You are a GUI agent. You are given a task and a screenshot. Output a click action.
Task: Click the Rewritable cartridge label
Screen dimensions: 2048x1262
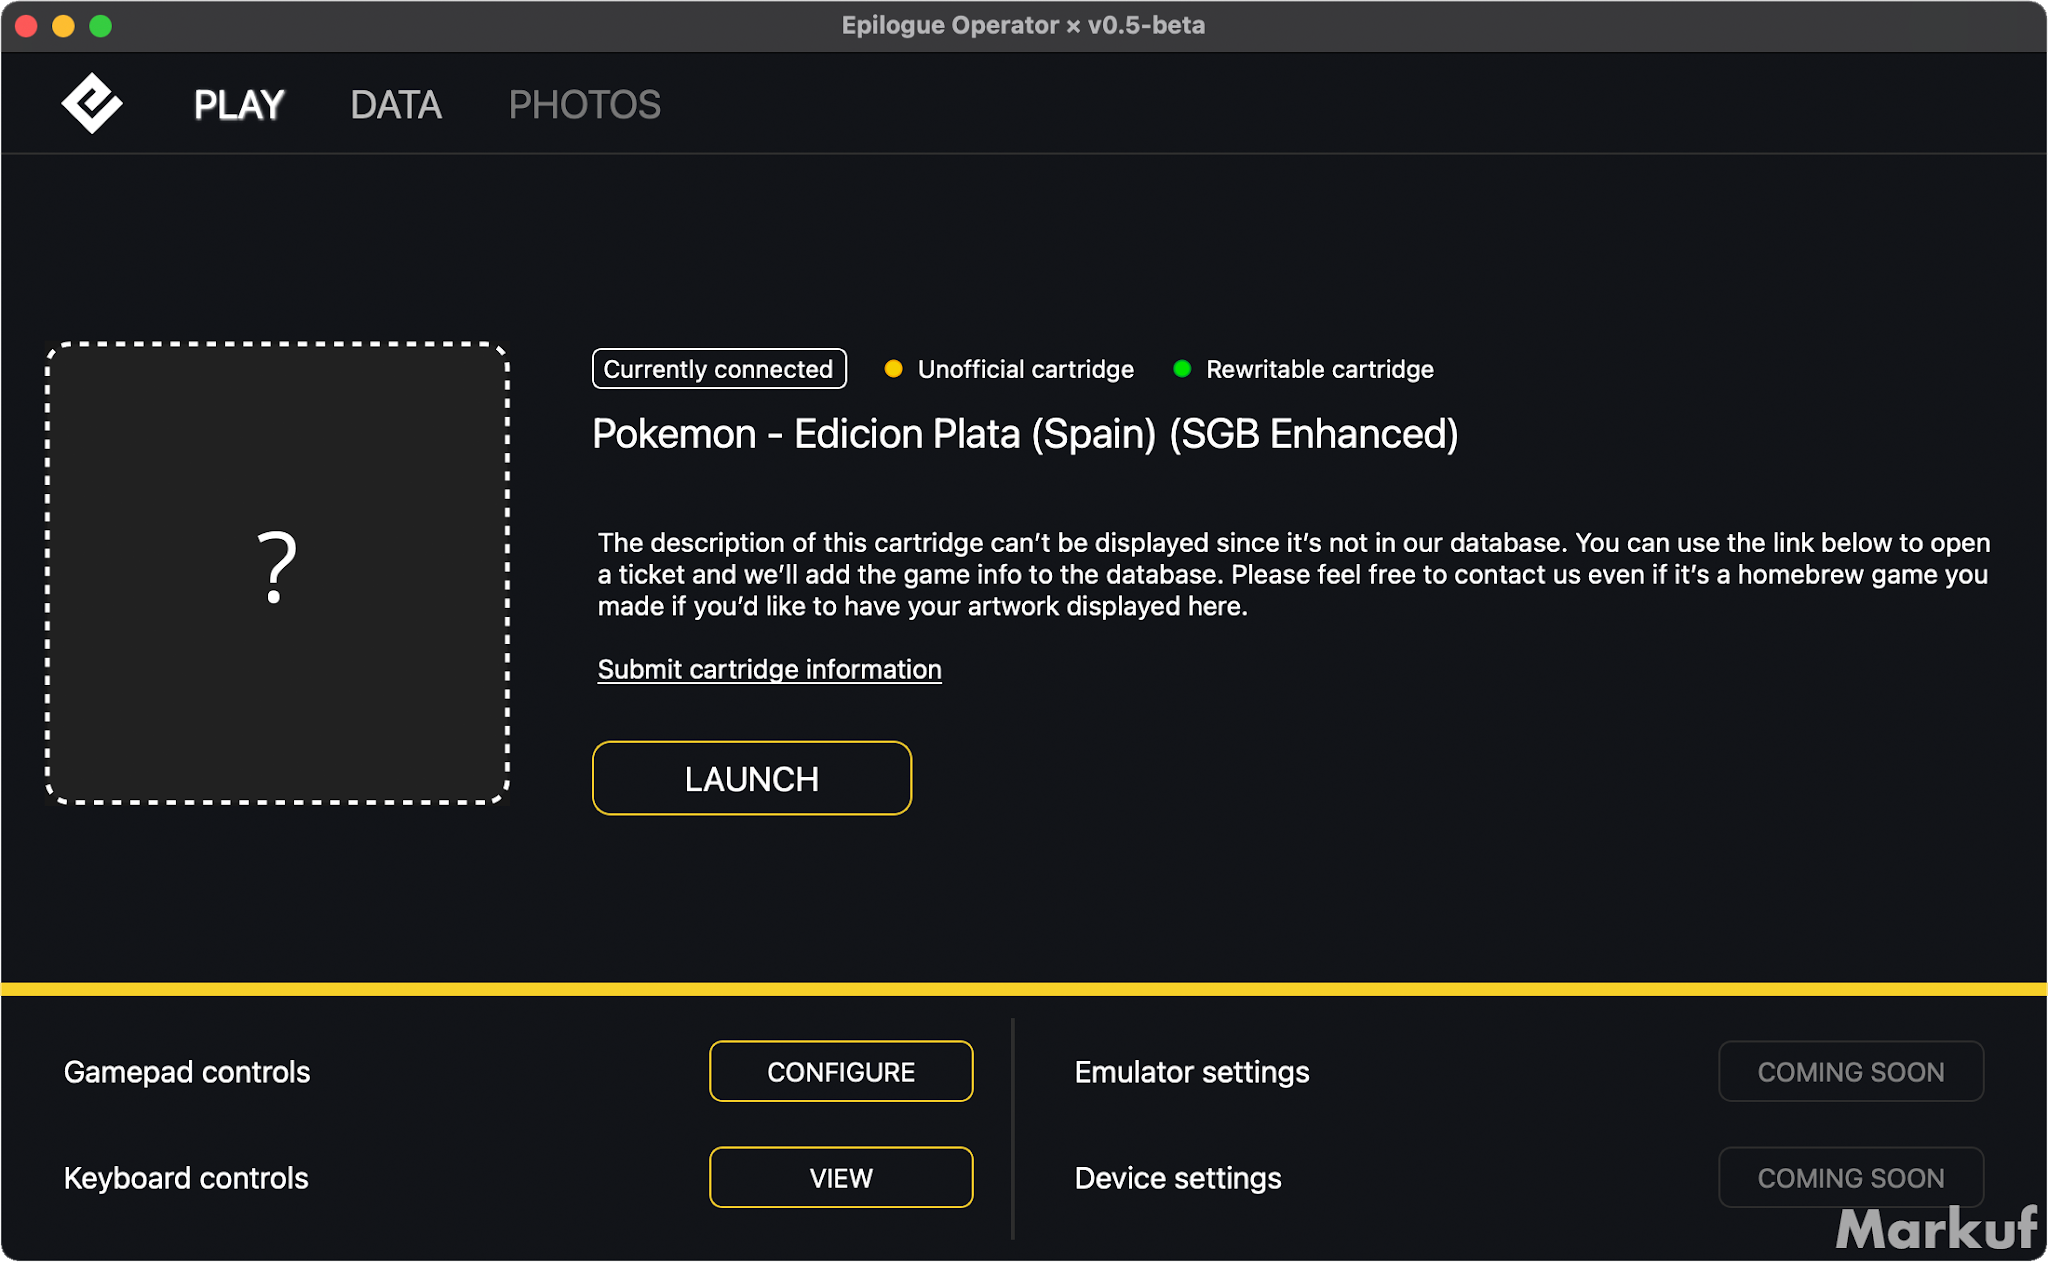[1319, 369]
